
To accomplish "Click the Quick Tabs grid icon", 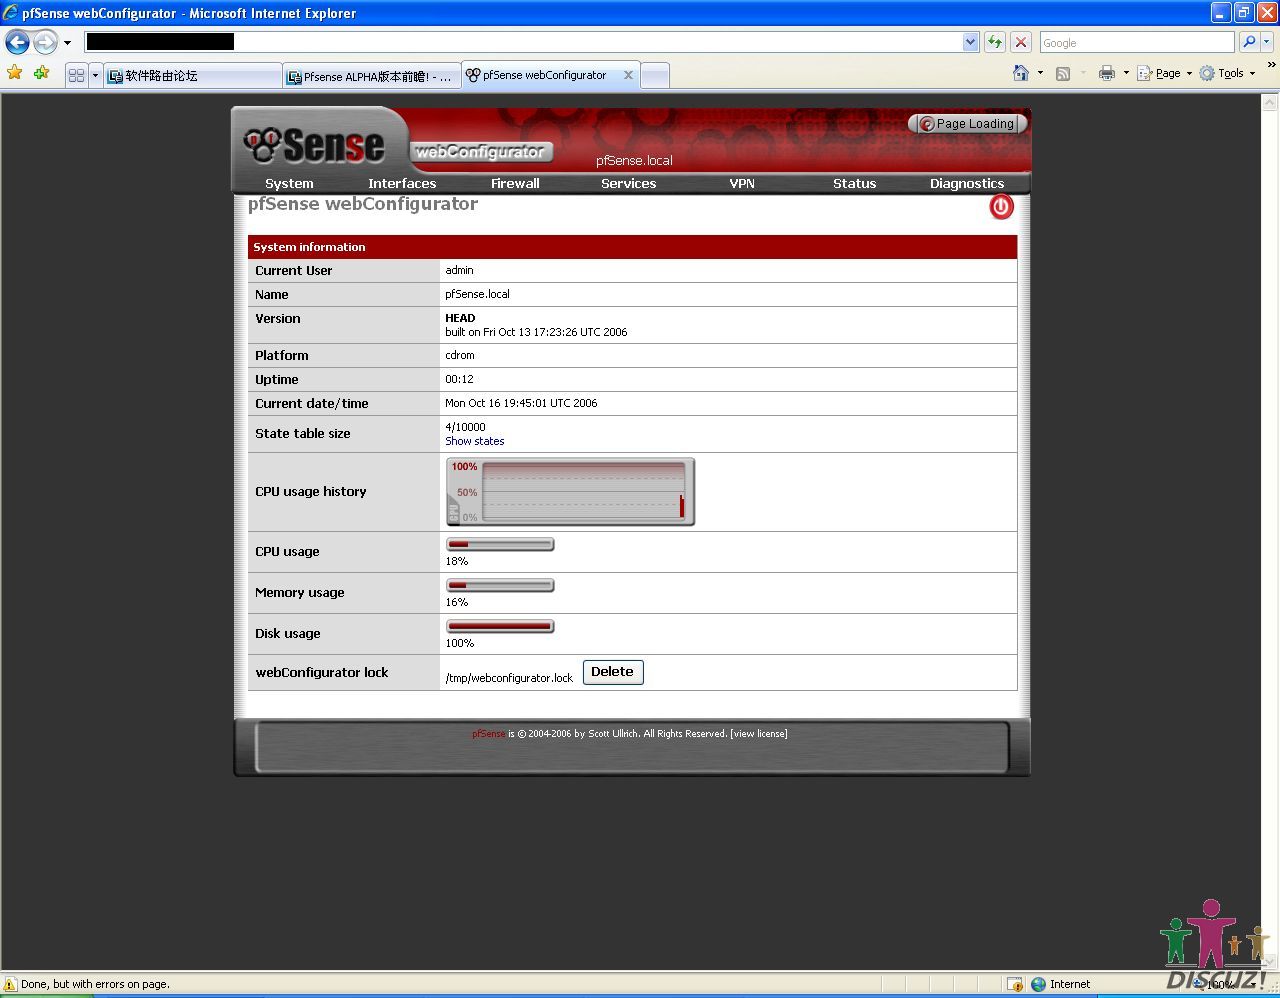I will click(x=76, y=75).
